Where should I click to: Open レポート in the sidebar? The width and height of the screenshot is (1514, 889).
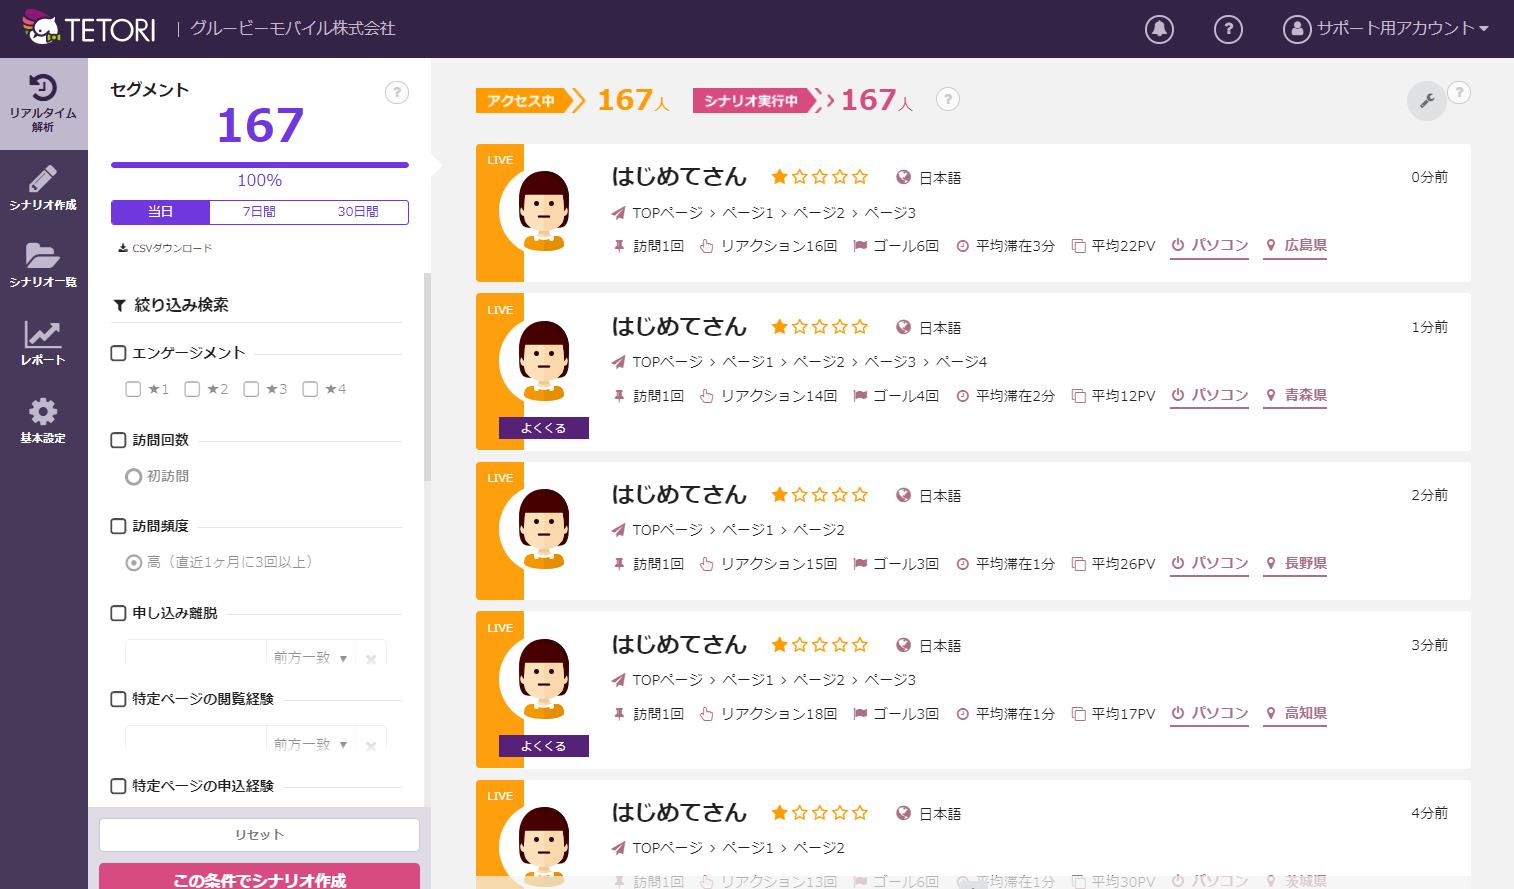(x=43, y=343)
